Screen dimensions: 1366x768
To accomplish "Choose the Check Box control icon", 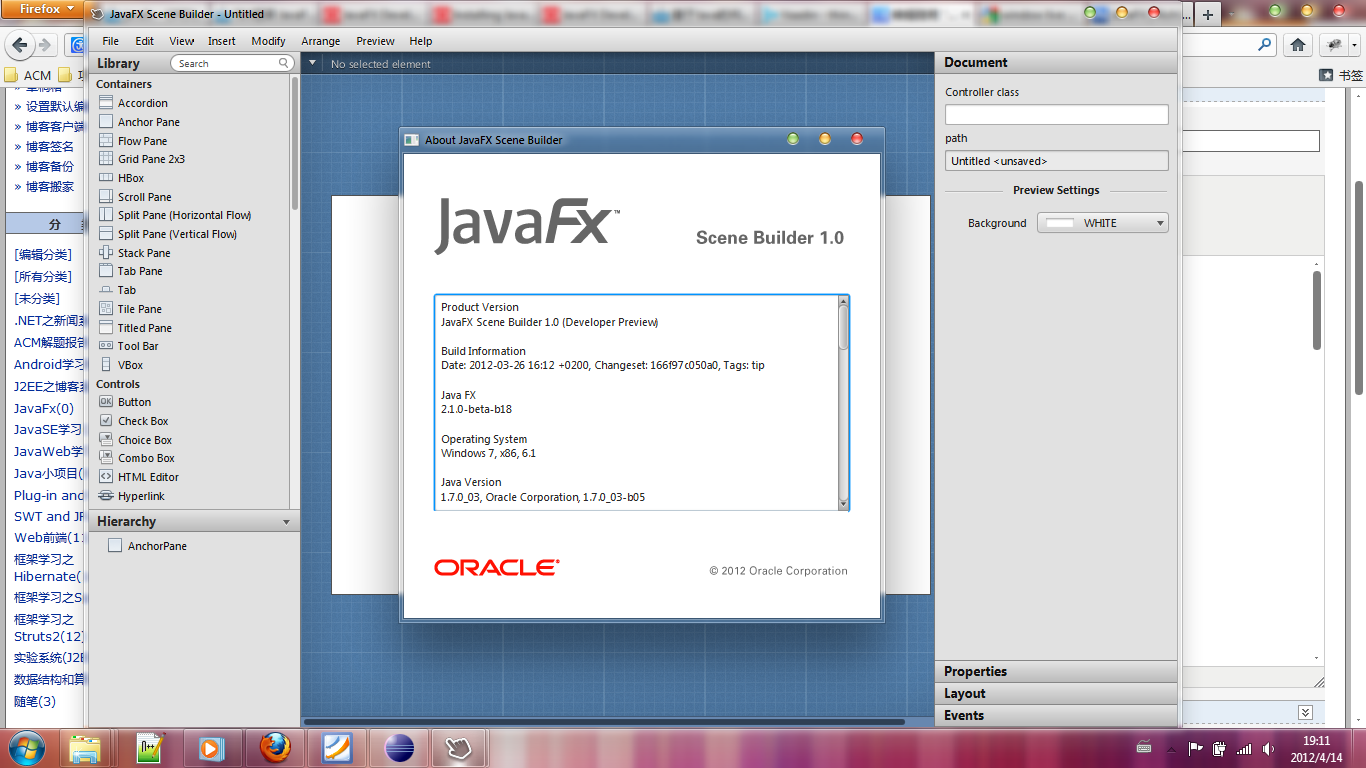I will click(x=106, y=421).
